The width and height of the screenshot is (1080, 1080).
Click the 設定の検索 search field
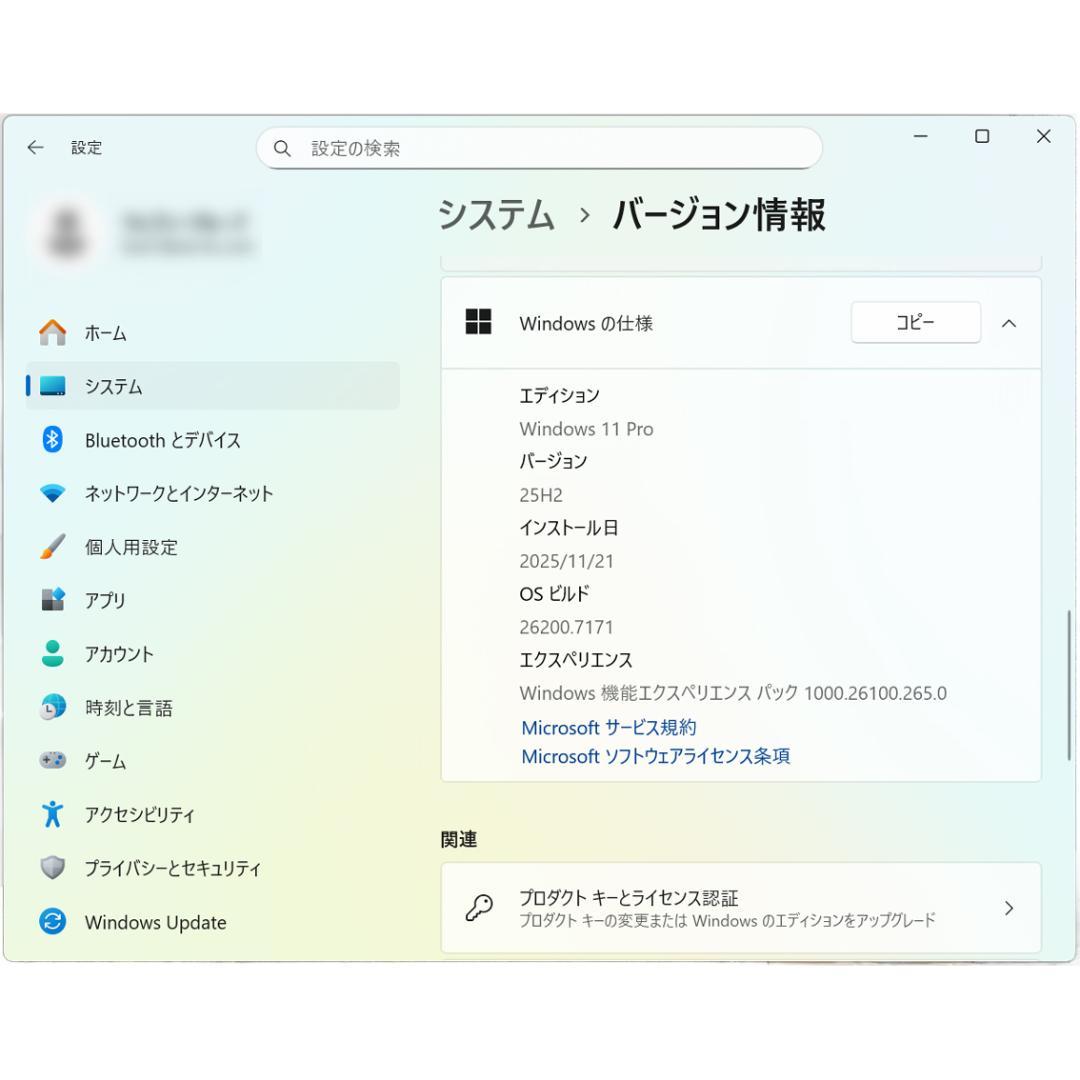click(x=540, y=147)
